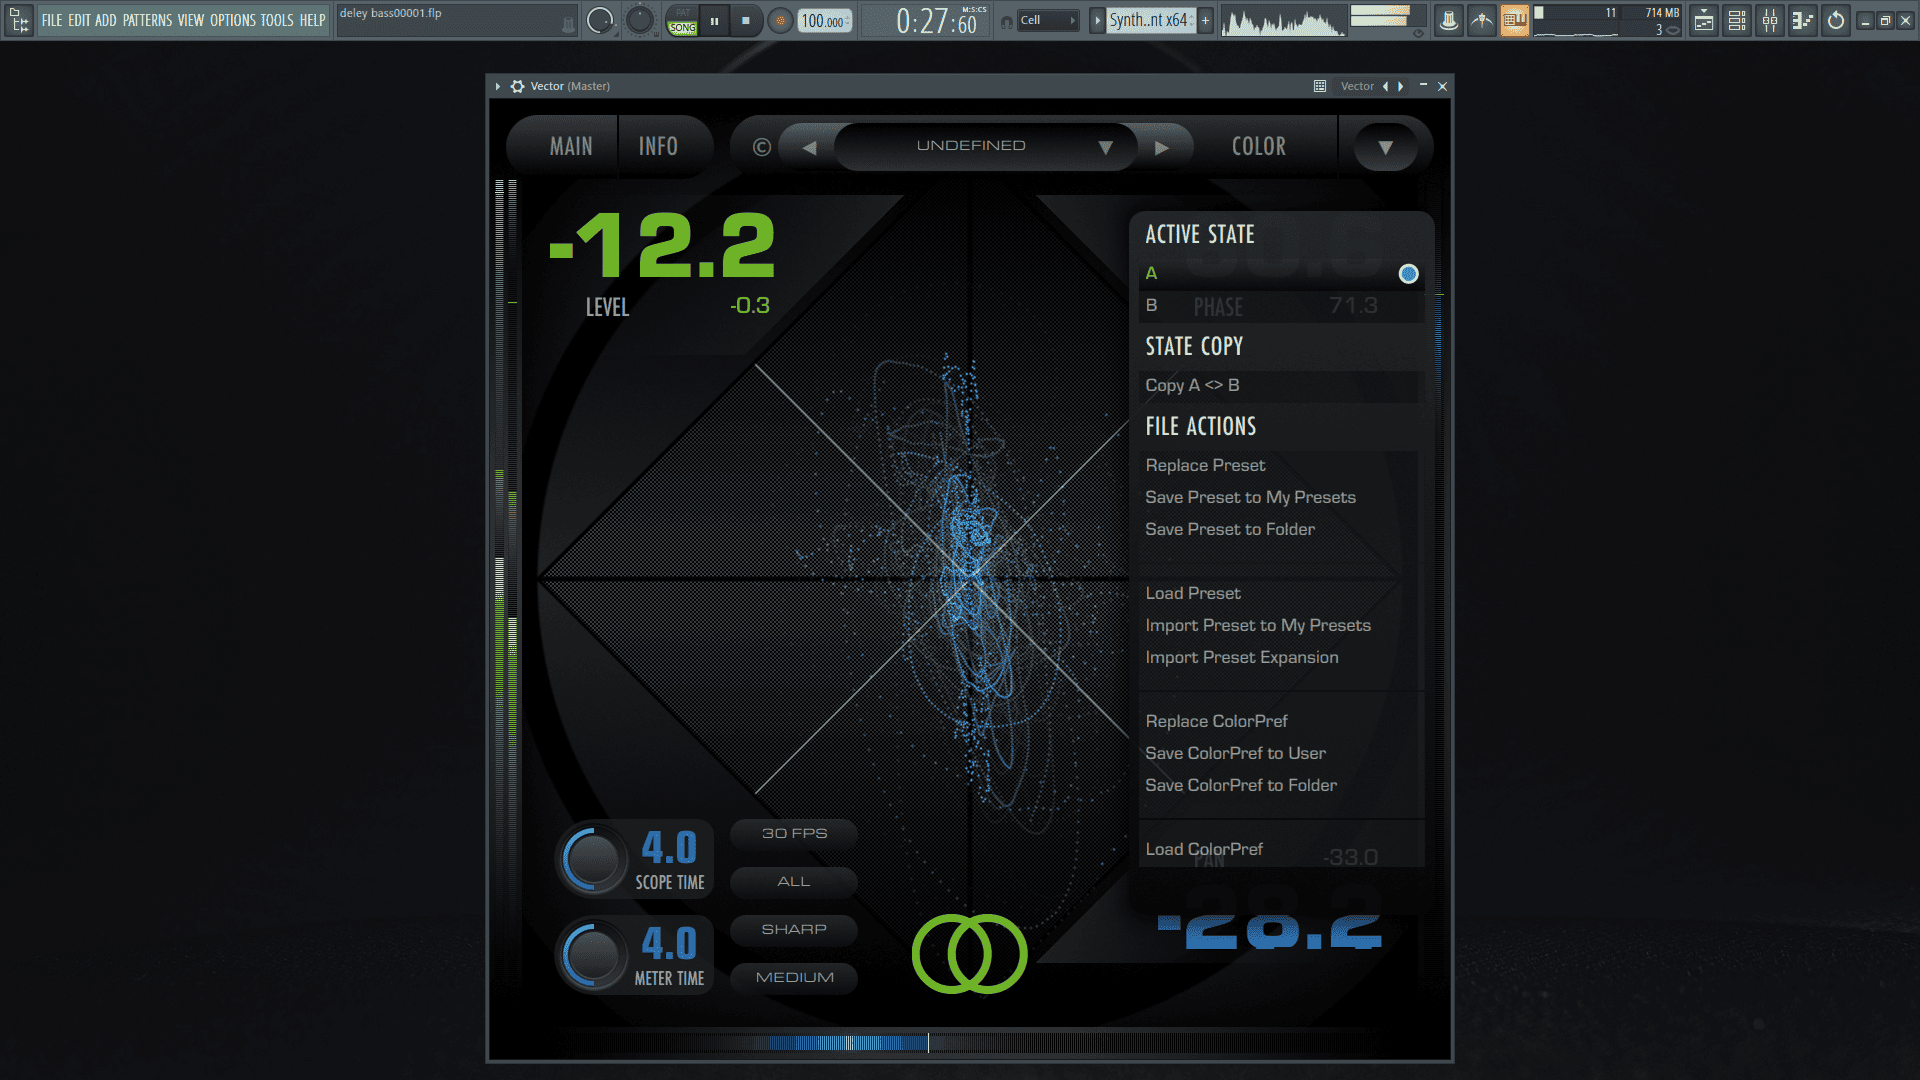Open Vector plugin gear settings icon
The width and height of the screenshot is (1920, 1080).
[517, 86]
